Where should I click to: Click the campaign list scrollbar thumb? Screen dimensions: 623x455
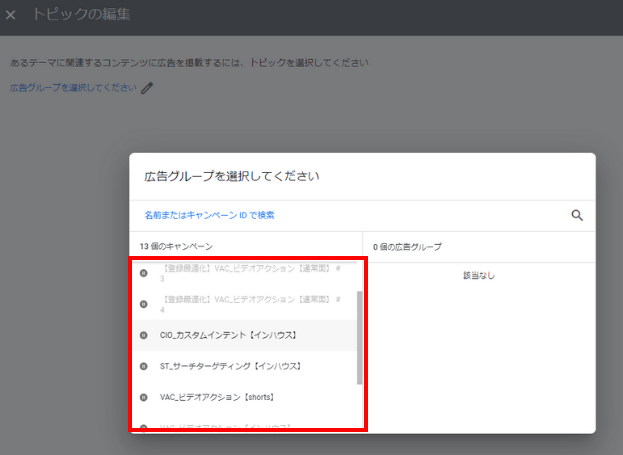(359, 338)
